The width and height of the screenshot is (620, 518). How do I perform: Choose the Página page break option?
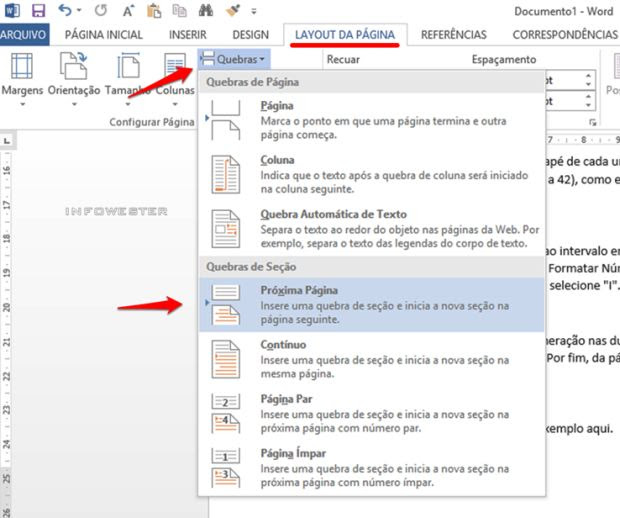(372, 120)
